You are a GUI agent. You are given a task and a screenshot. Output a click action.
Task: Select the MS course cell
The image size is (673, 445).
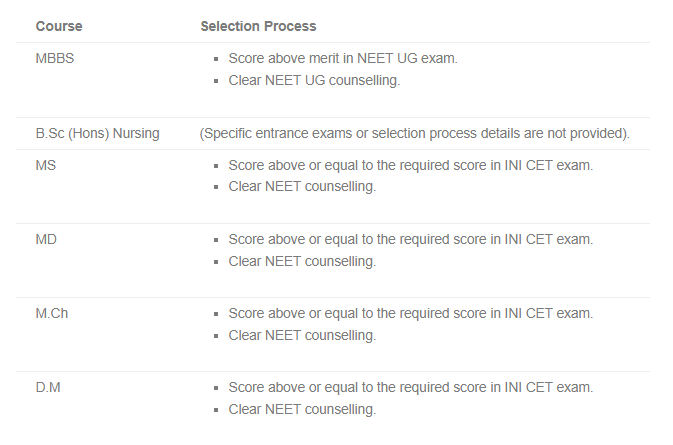pos(46,165)
